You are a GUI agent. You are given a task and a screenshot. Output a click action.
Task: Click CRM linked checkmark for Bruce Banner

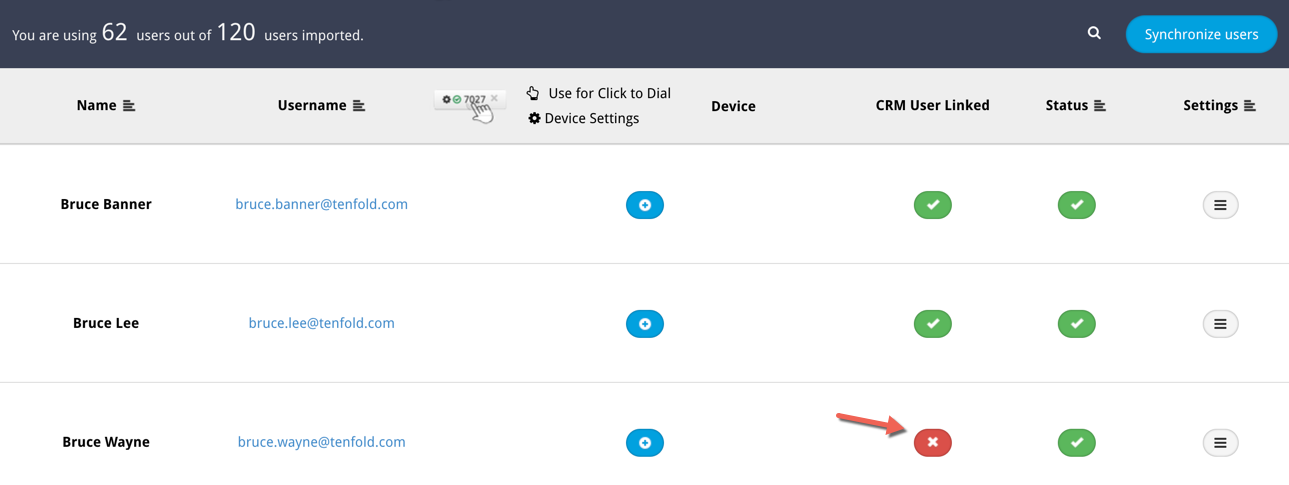pyautogui.click(x=933, y=205)
